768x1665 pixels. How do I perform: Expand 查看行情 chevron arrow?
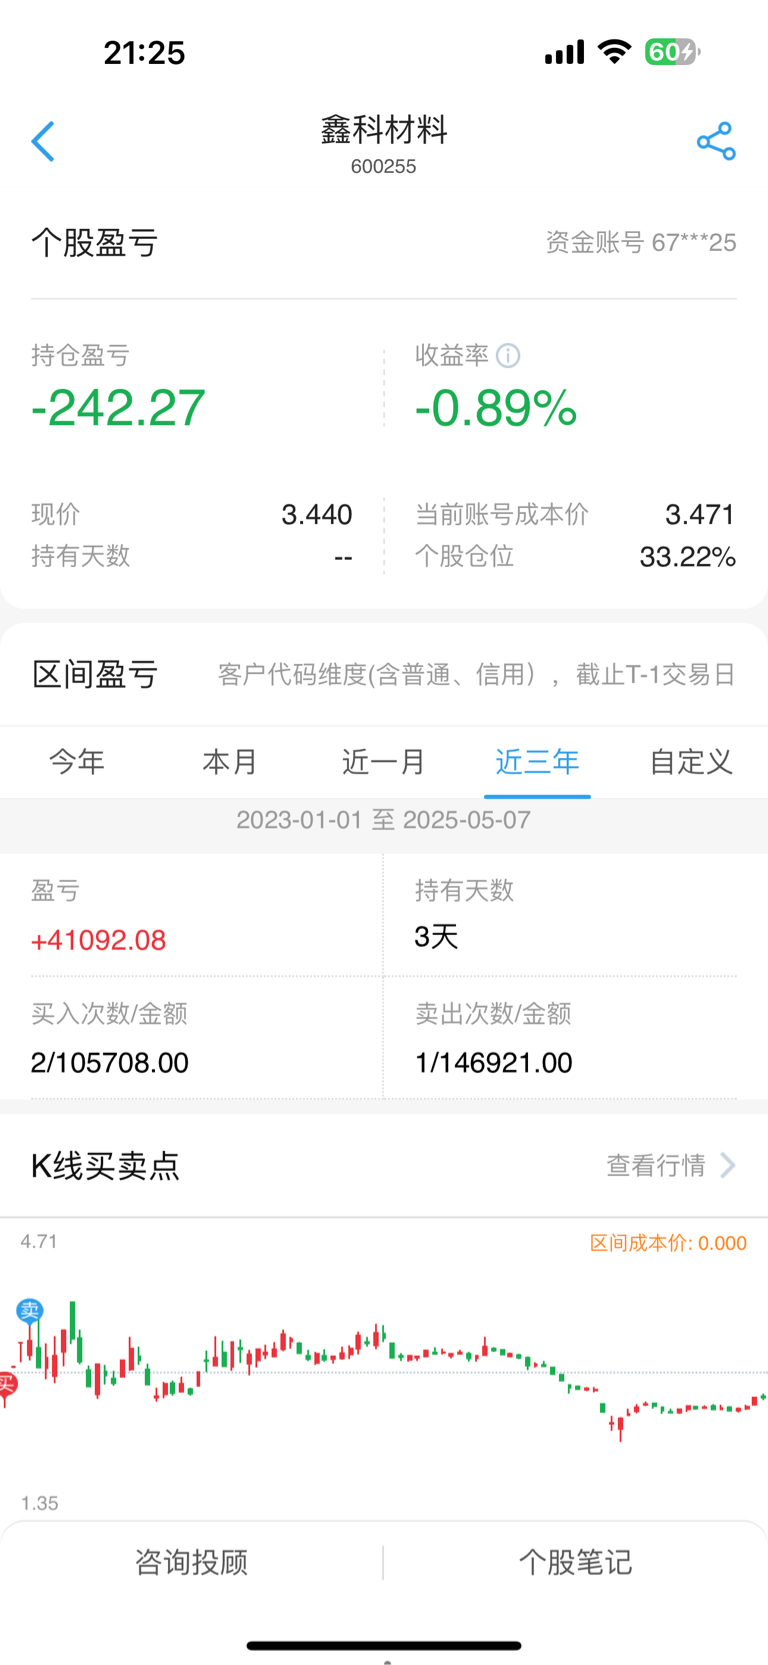(728, 1166)
